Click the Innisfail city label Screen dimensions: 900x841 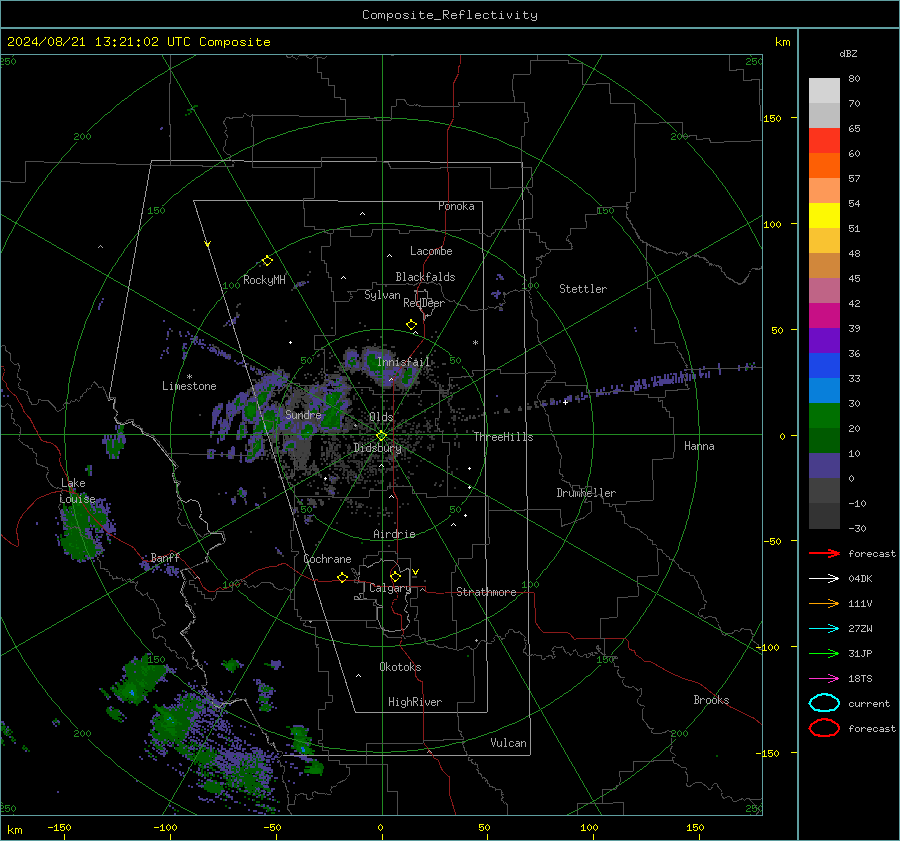[404, 362]
